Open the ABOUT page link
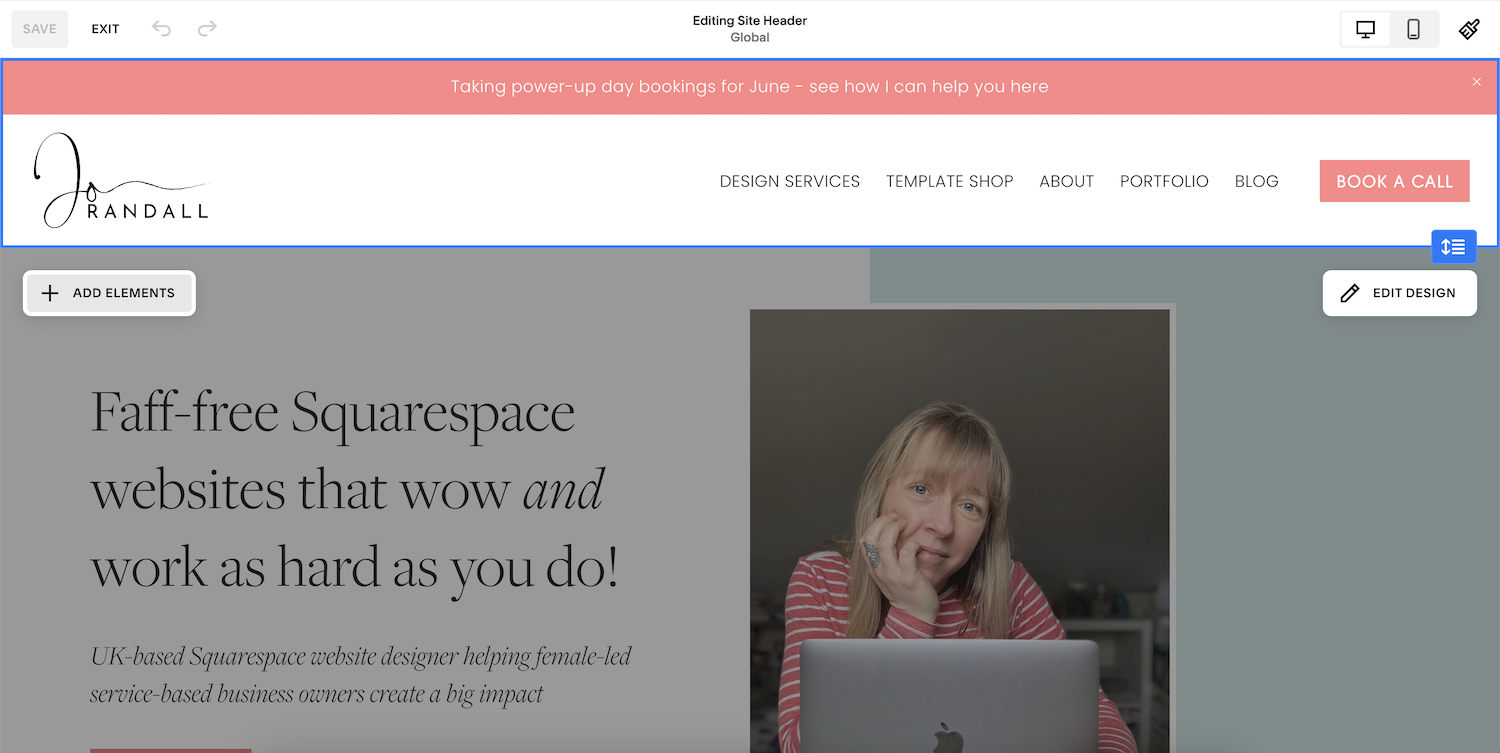 pyautogui.click(x=1066, y=181)
